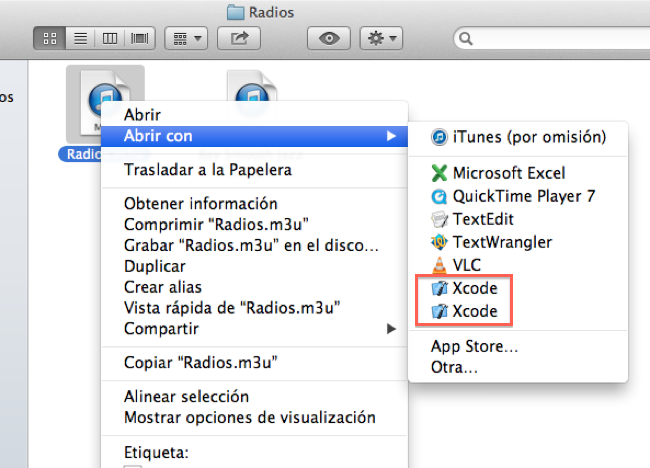Select Abrir con menu entry
650x468 pixels.
(255, 136)
